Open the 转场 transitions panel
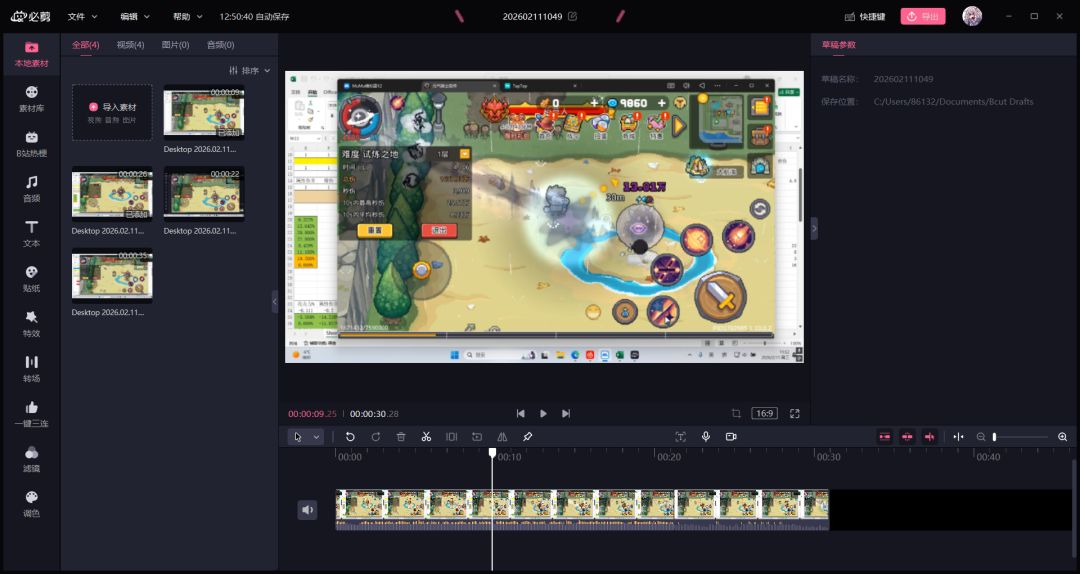This screenshot has height=574, width=1080. tap(31, 369)
